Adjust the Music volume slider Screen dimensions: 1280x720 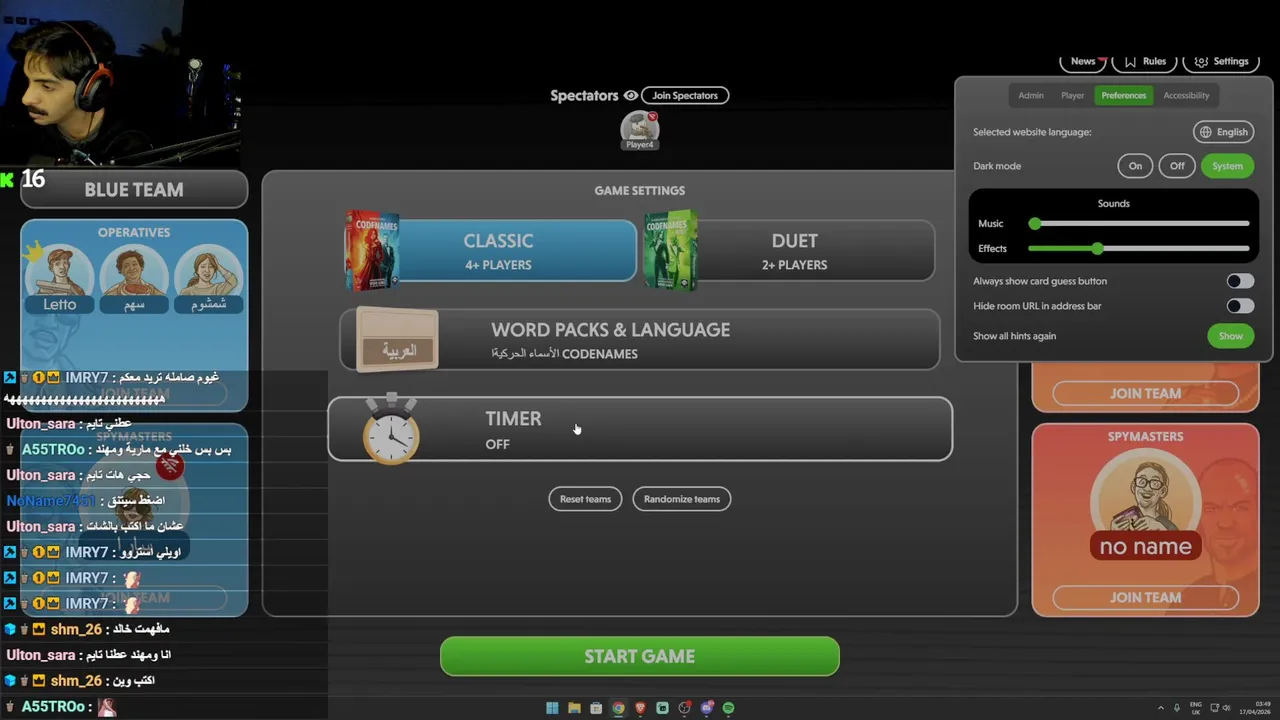pos(1139,224)
